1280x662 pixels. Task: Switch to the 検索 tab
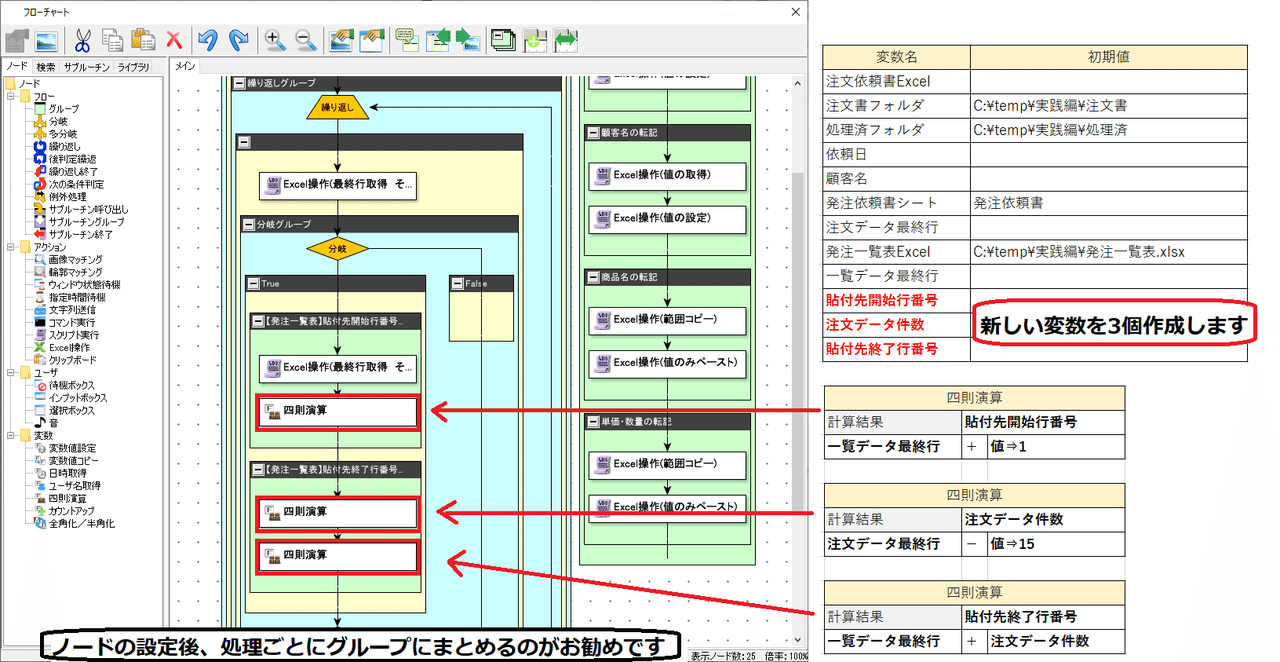click(x=45, y=67)
